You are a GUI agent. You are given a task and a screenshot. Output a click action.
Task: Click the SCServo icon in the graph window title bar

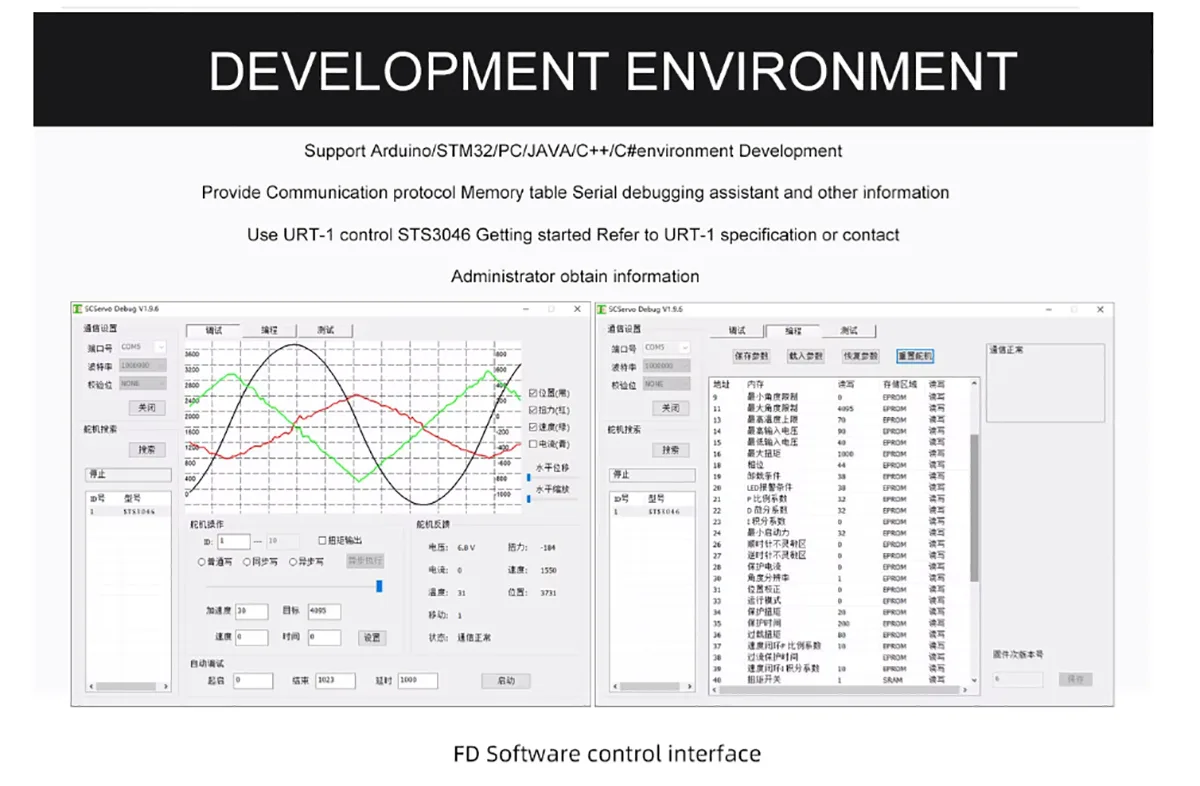77,309
